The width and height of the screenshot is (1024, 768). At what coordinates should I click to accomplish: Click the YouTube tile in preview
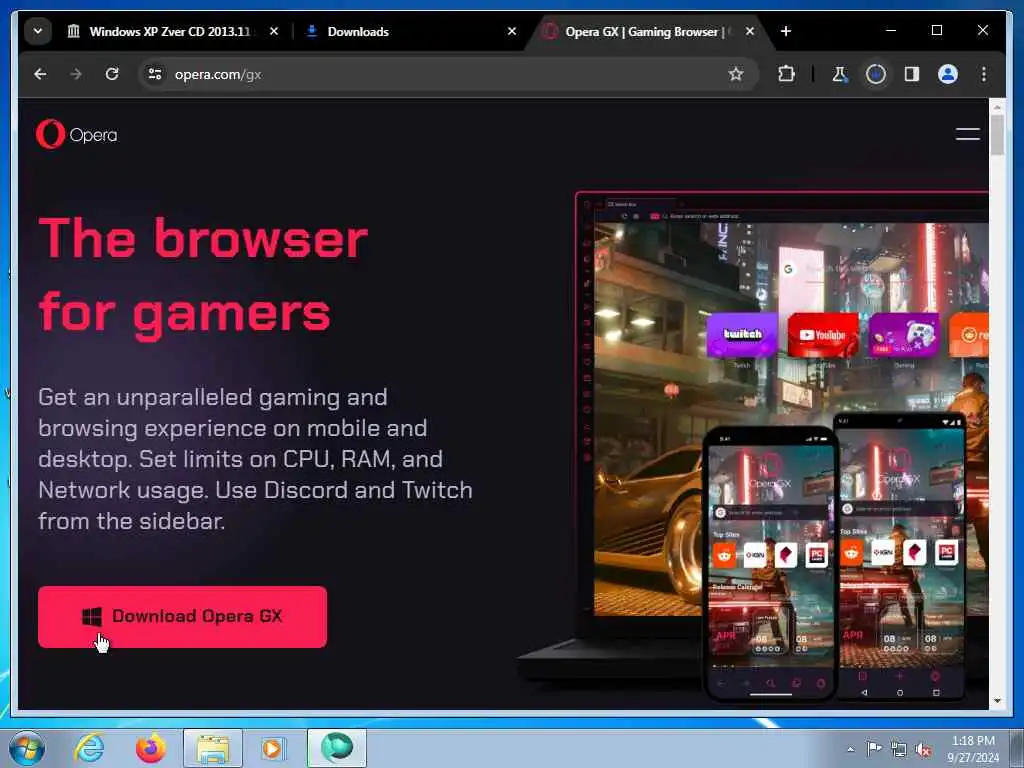tap(823, 335)
